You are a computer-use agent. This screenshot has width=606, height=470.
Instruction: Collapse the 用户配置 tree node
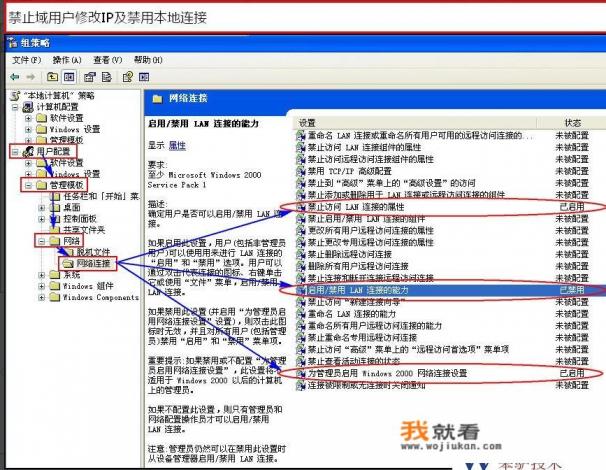coord(15,152)
